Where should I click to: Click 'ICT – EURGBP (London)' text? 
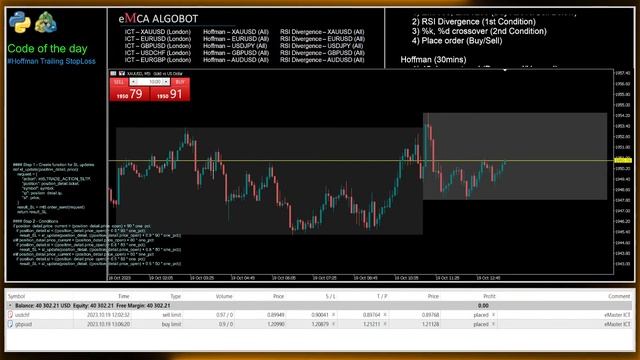point(158,60)
